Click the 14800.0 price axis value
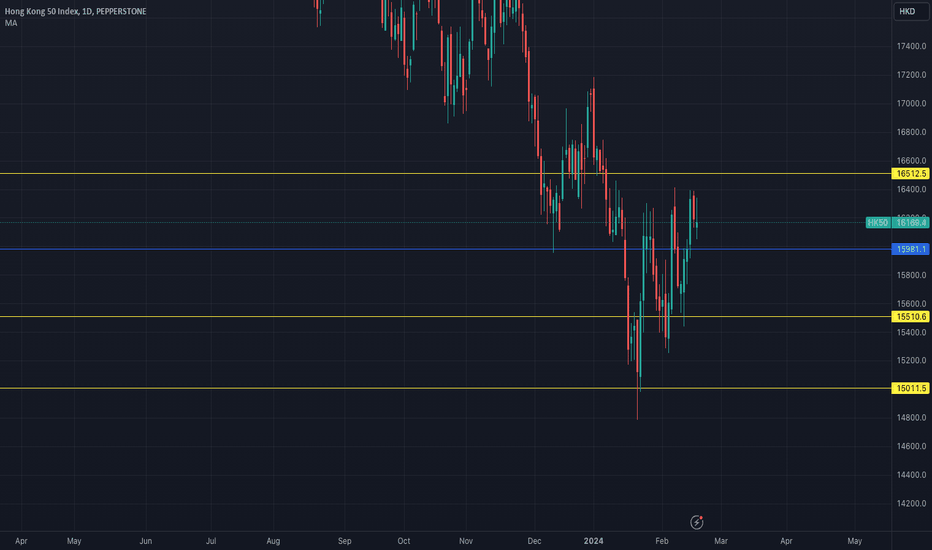The width and height of the screenshot is (932, 550). point(911,417)
